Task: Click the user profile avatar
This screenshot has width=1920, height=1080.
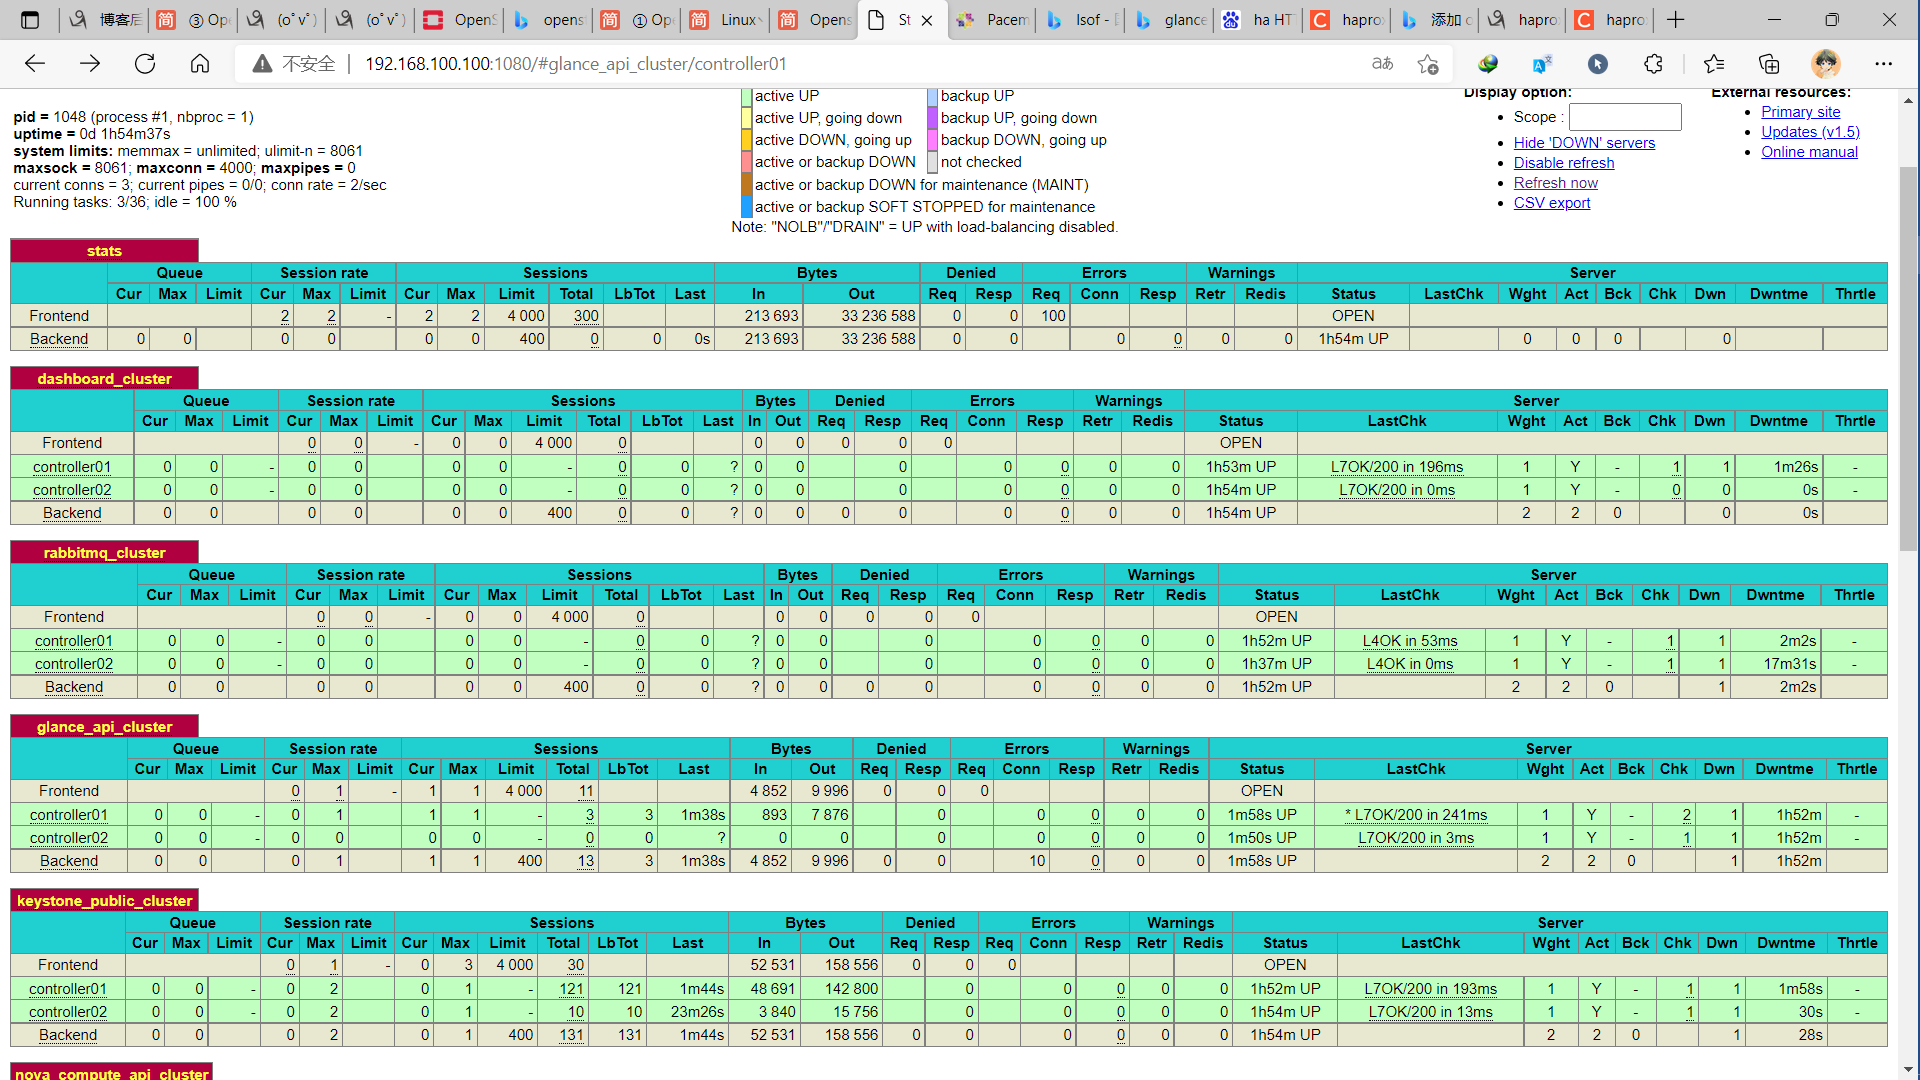Action: (x=1826, y=64)
